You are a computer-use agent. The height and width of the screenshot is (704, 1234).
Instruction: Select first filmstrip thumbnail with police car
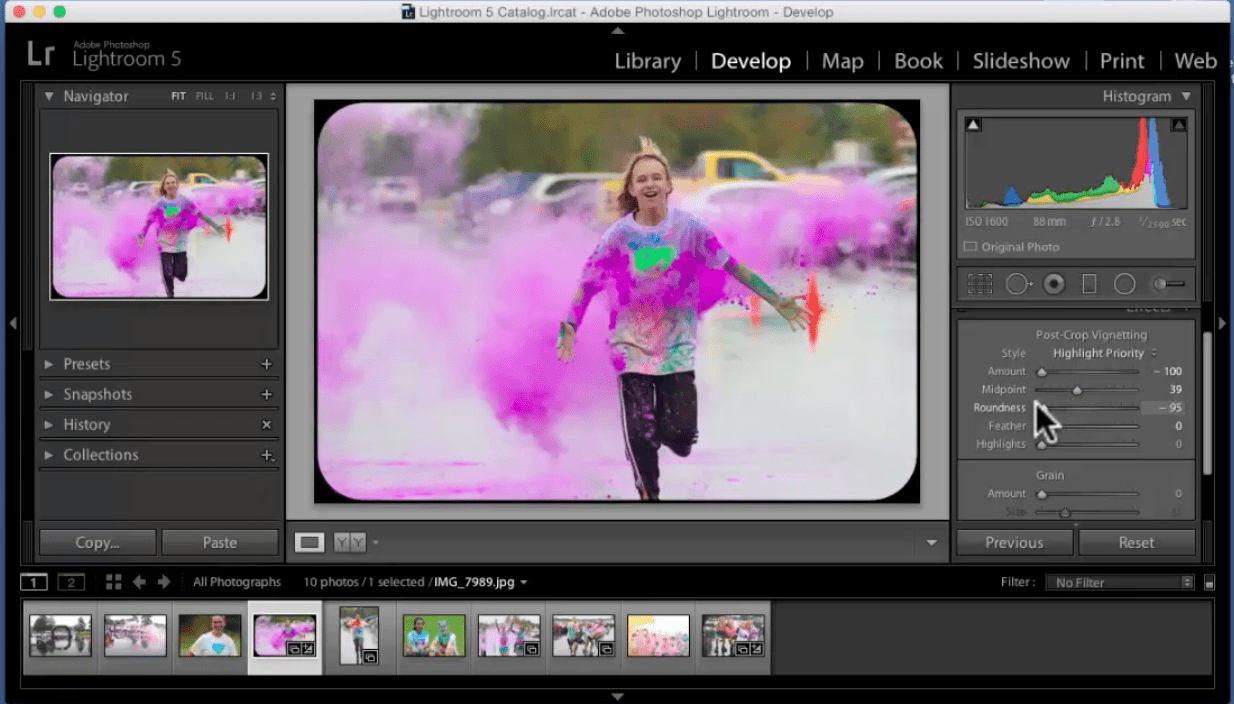click(60, 635)
